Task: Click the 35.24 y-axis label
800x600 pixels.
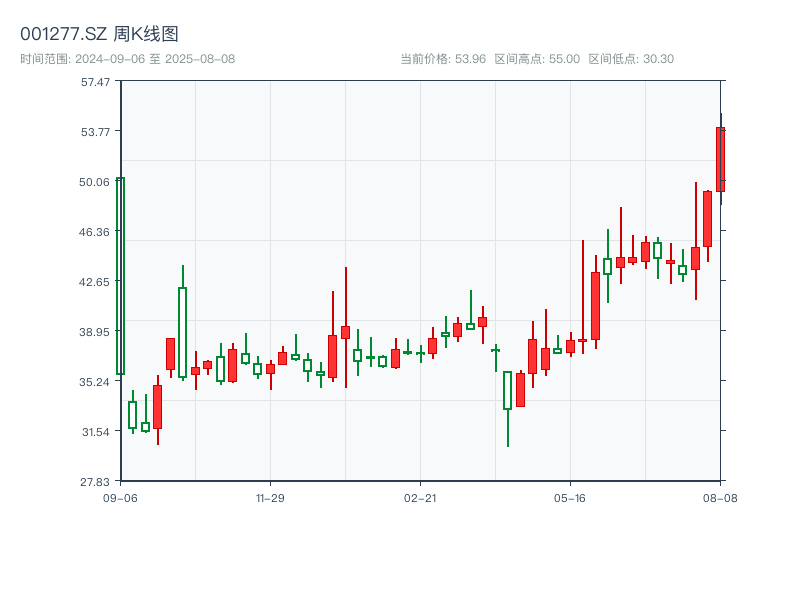Action: coord(96,382)
